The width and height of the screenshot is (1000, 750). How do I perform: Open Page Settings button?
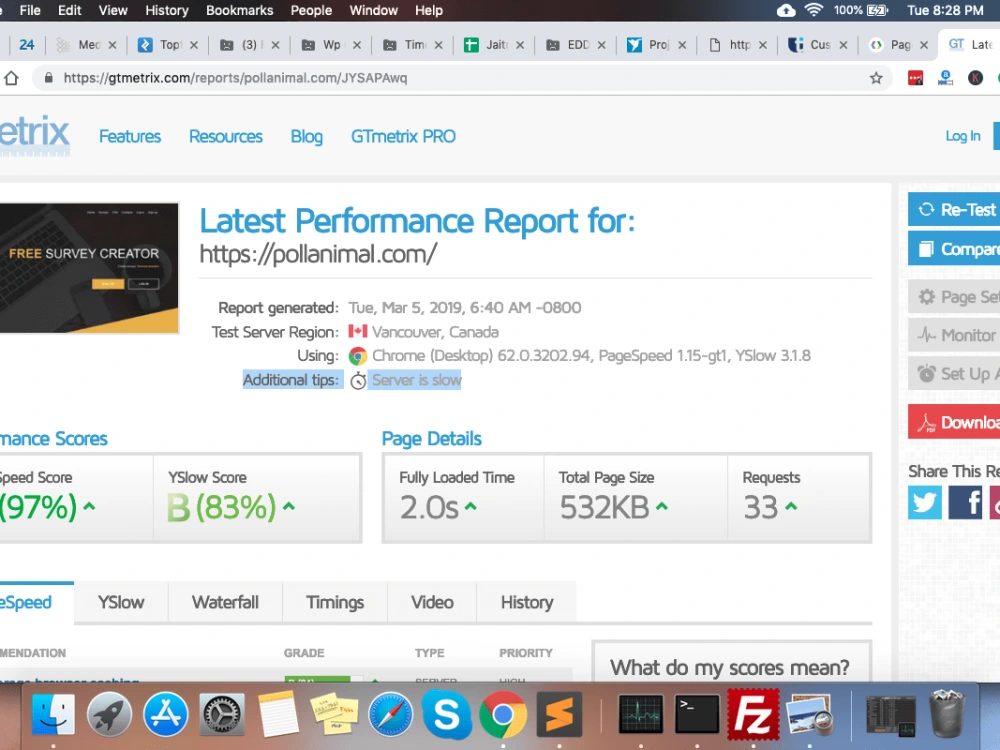[x=954, y=297]
